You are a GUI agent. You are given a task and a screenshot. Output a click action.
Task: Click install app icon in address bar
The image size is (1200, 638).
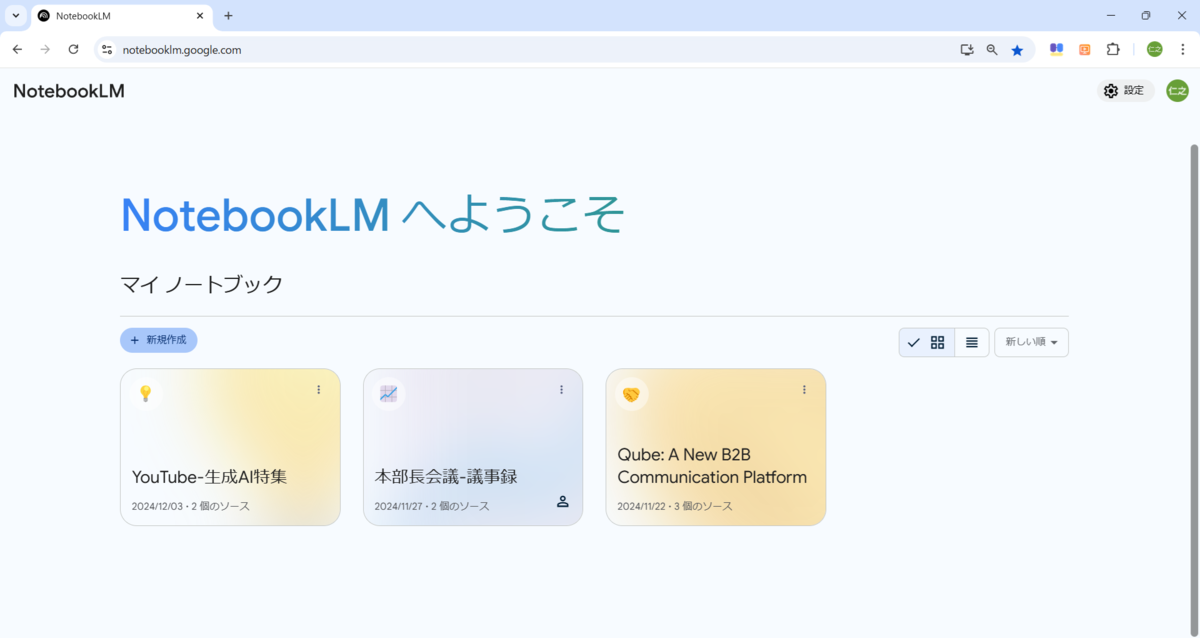click(967, 49)
